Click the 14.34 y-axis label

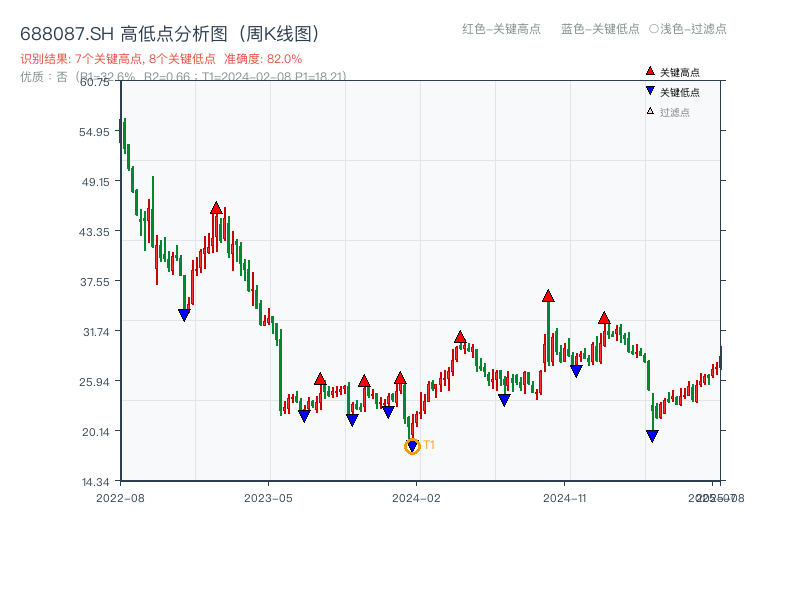(x=95, y=482)
